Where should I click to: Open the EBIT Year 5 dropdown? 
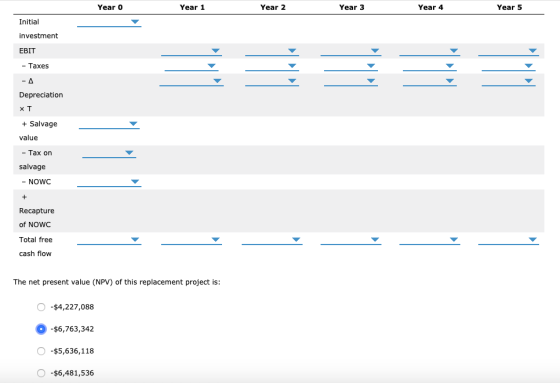508,51
